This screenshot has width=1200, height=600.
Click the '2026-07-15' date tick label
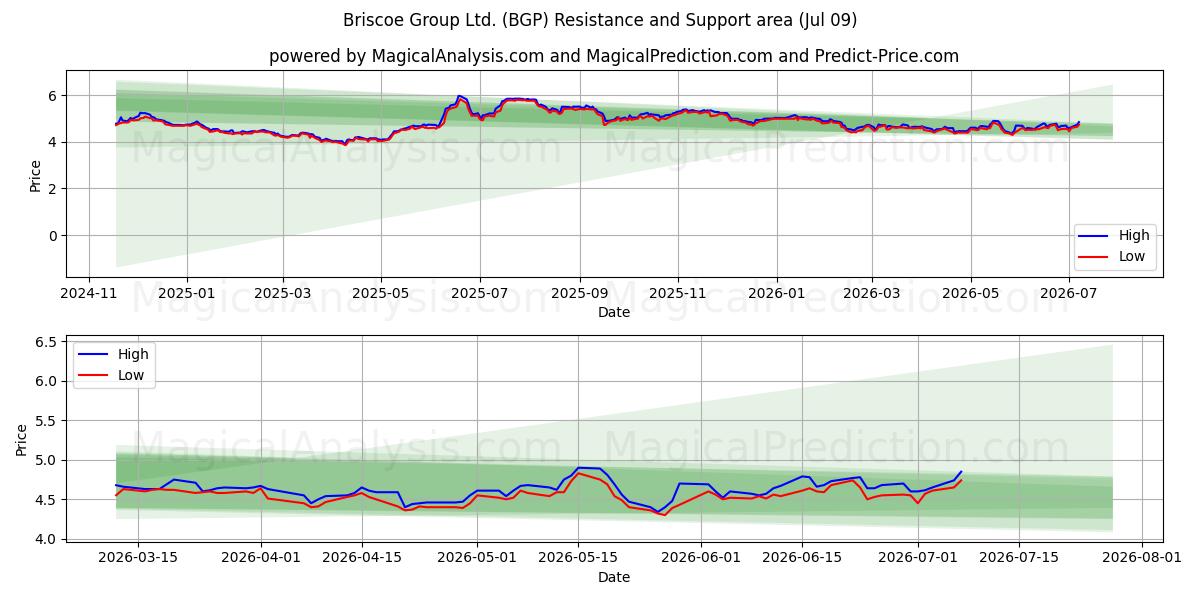1018,558
